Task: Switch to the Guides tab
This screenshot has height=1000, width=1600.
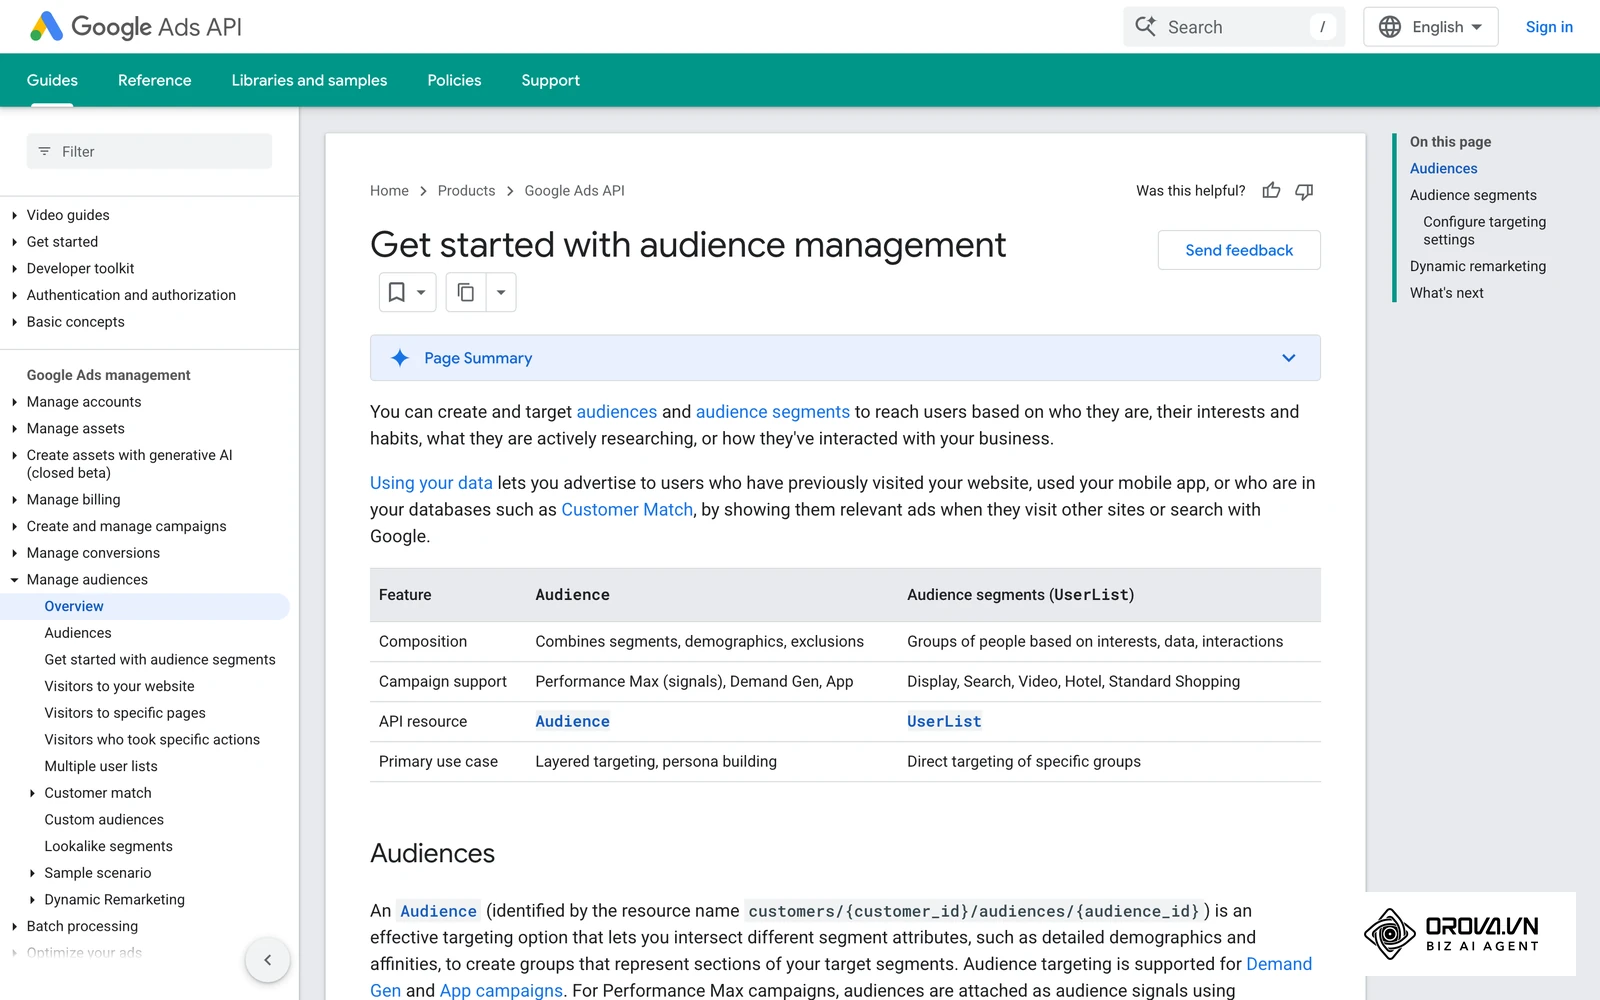Action: [x=52, y=80]
